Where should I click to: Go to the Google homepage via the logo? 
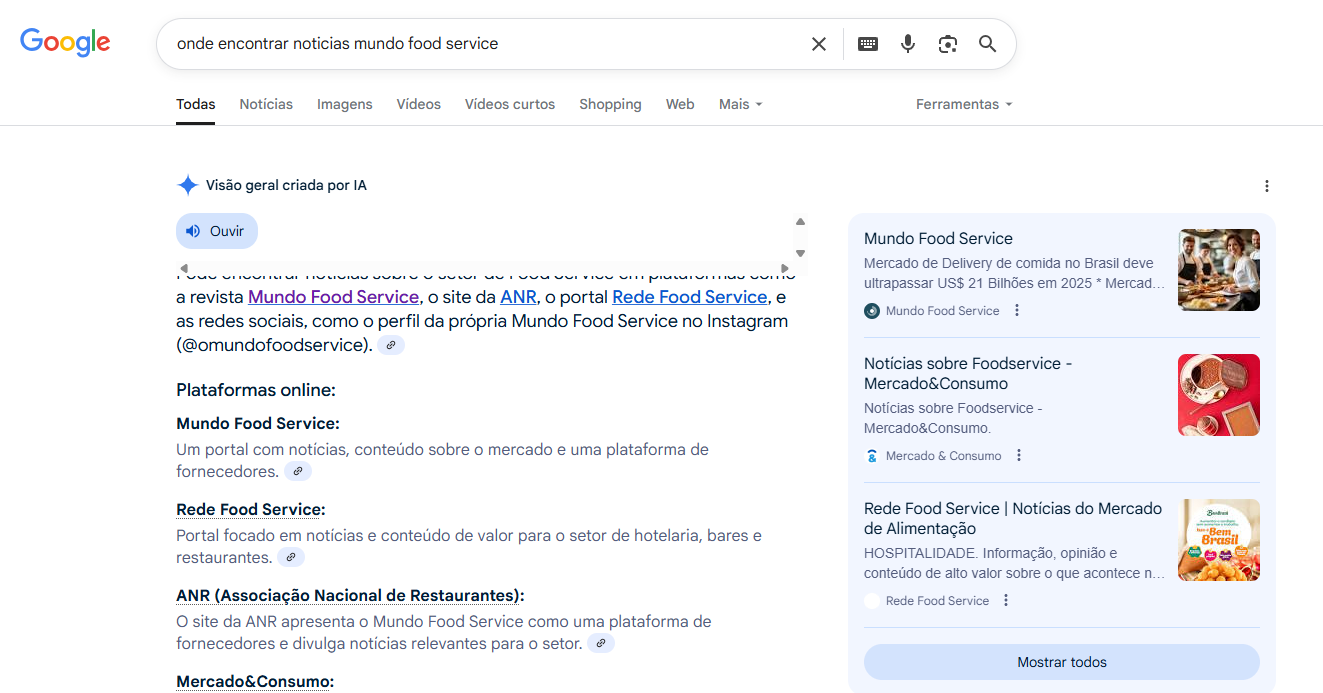pos(65,42)
